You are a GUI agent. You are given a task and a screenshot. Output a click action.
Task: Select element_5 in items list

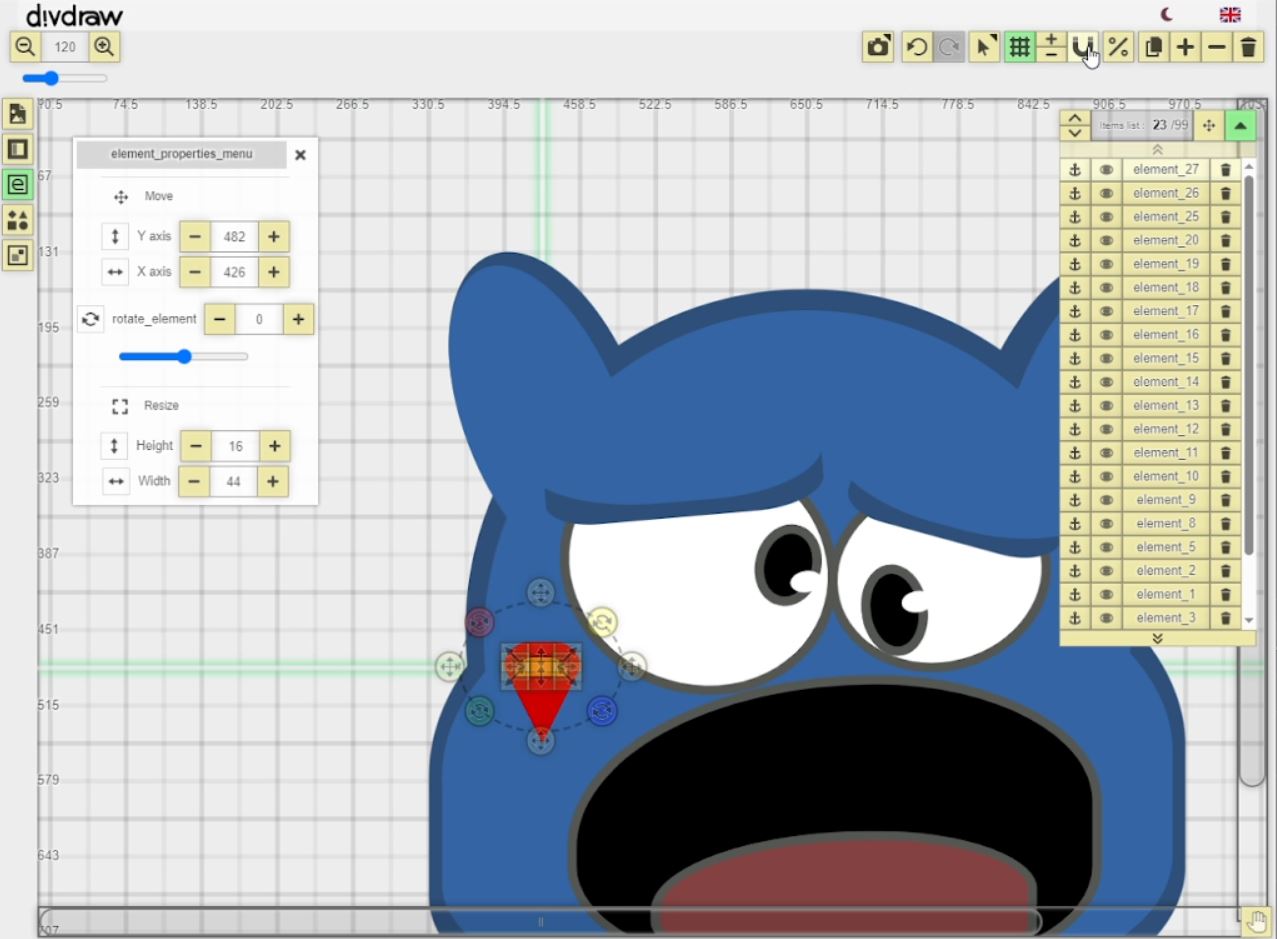(x=1166, y=547)
